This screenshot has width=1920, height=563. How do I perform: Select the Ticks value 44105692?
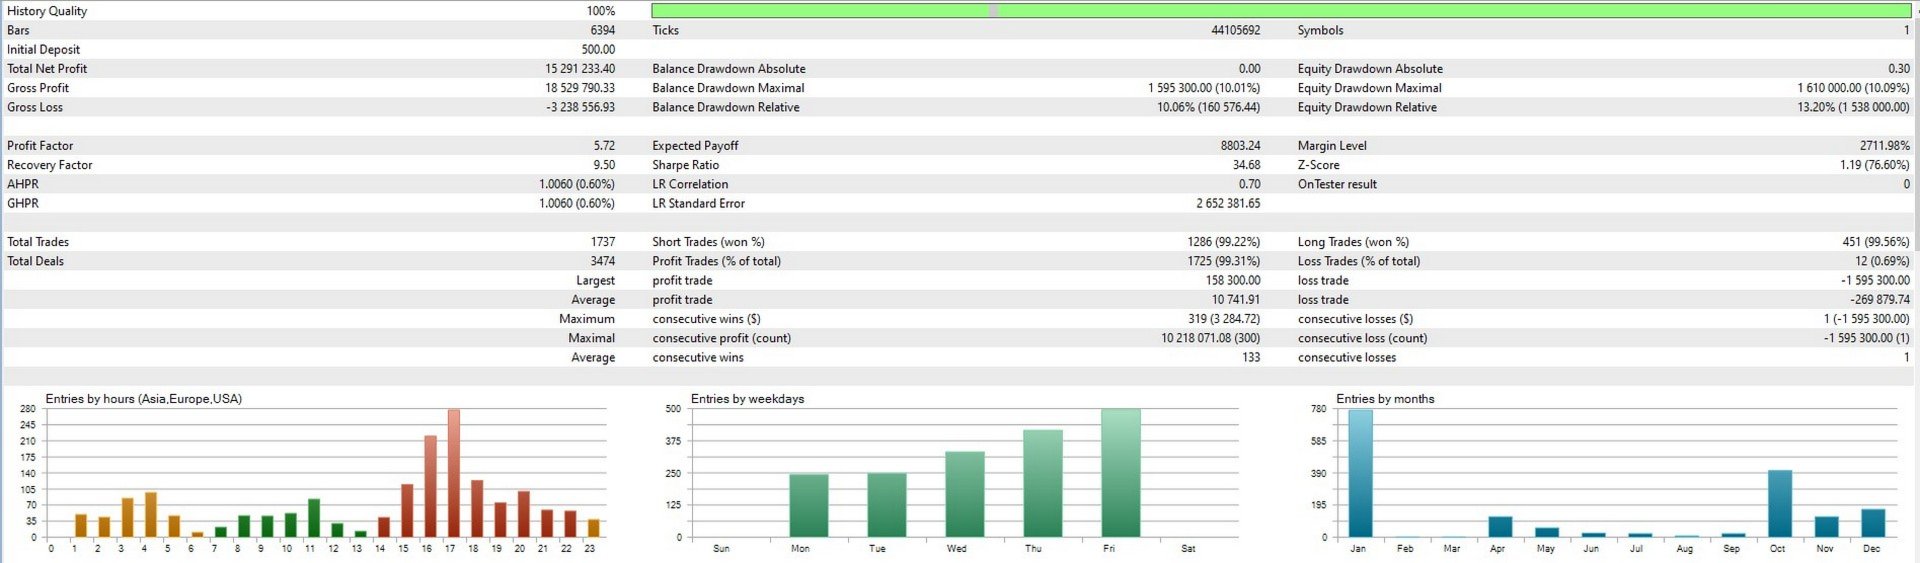[x=1235, y=30]
